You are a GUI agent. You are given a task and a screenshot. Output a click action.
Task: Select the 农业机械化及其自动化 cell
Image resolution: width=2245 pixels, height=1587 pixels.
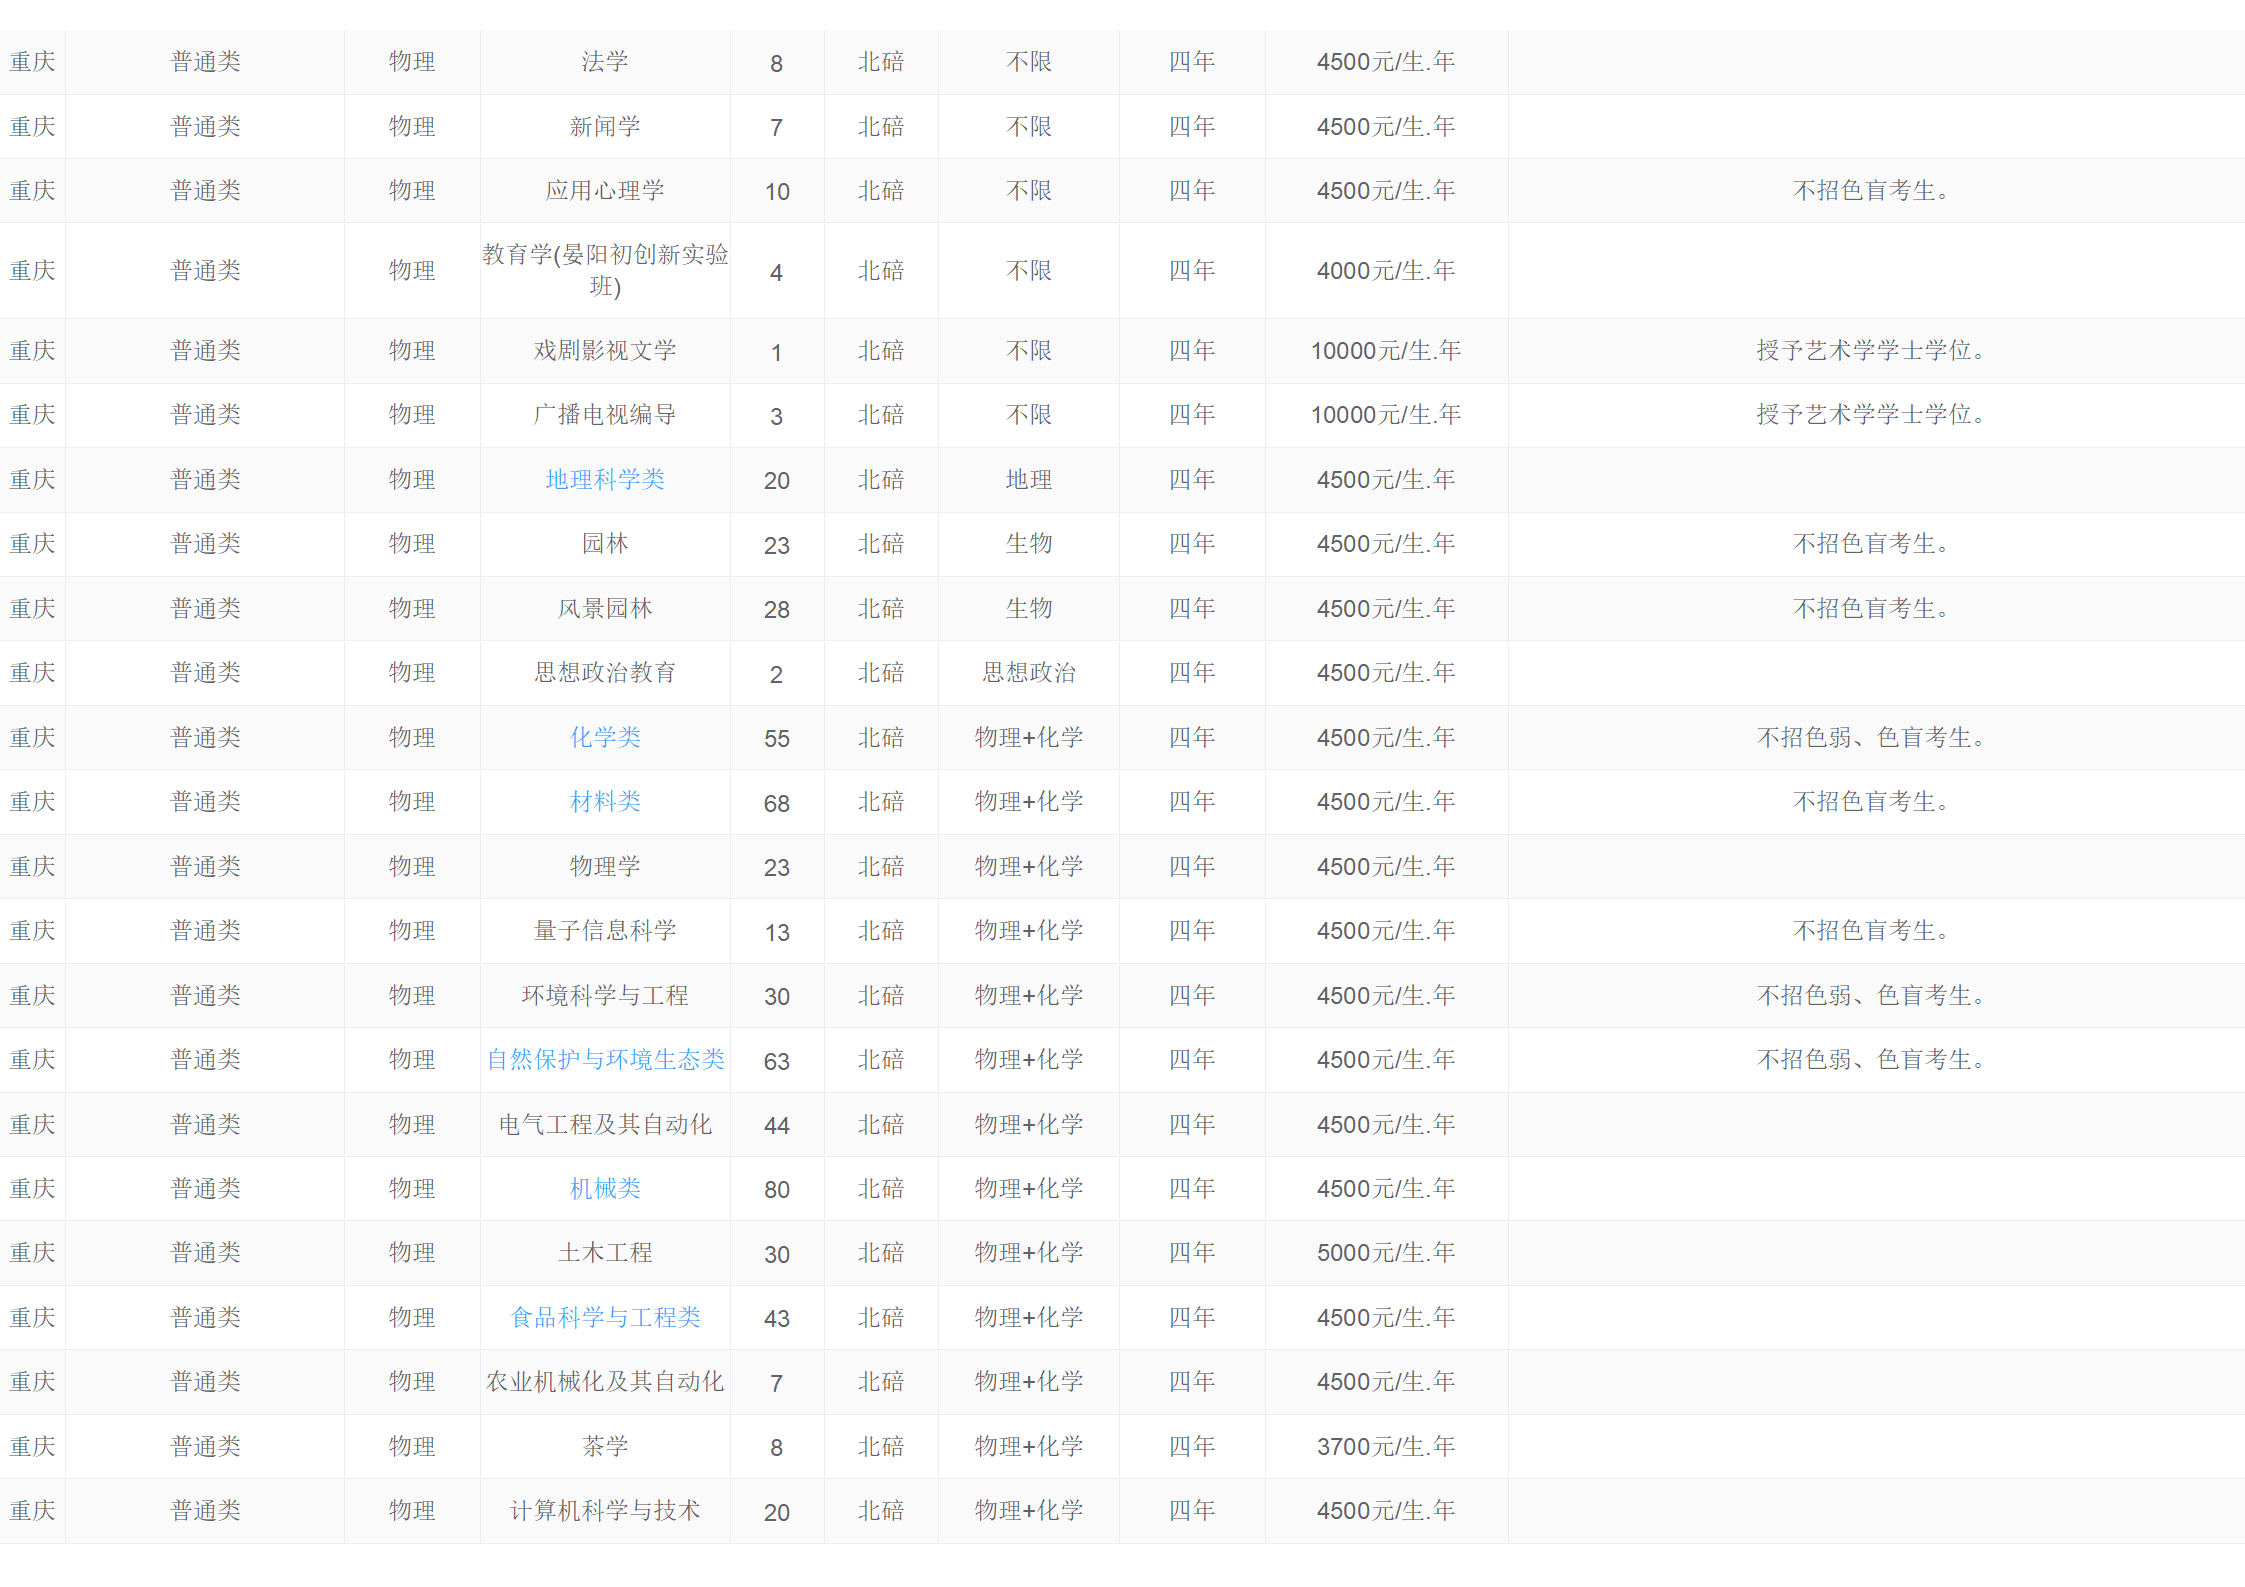pyautogui.click(x=604, y=1382)
